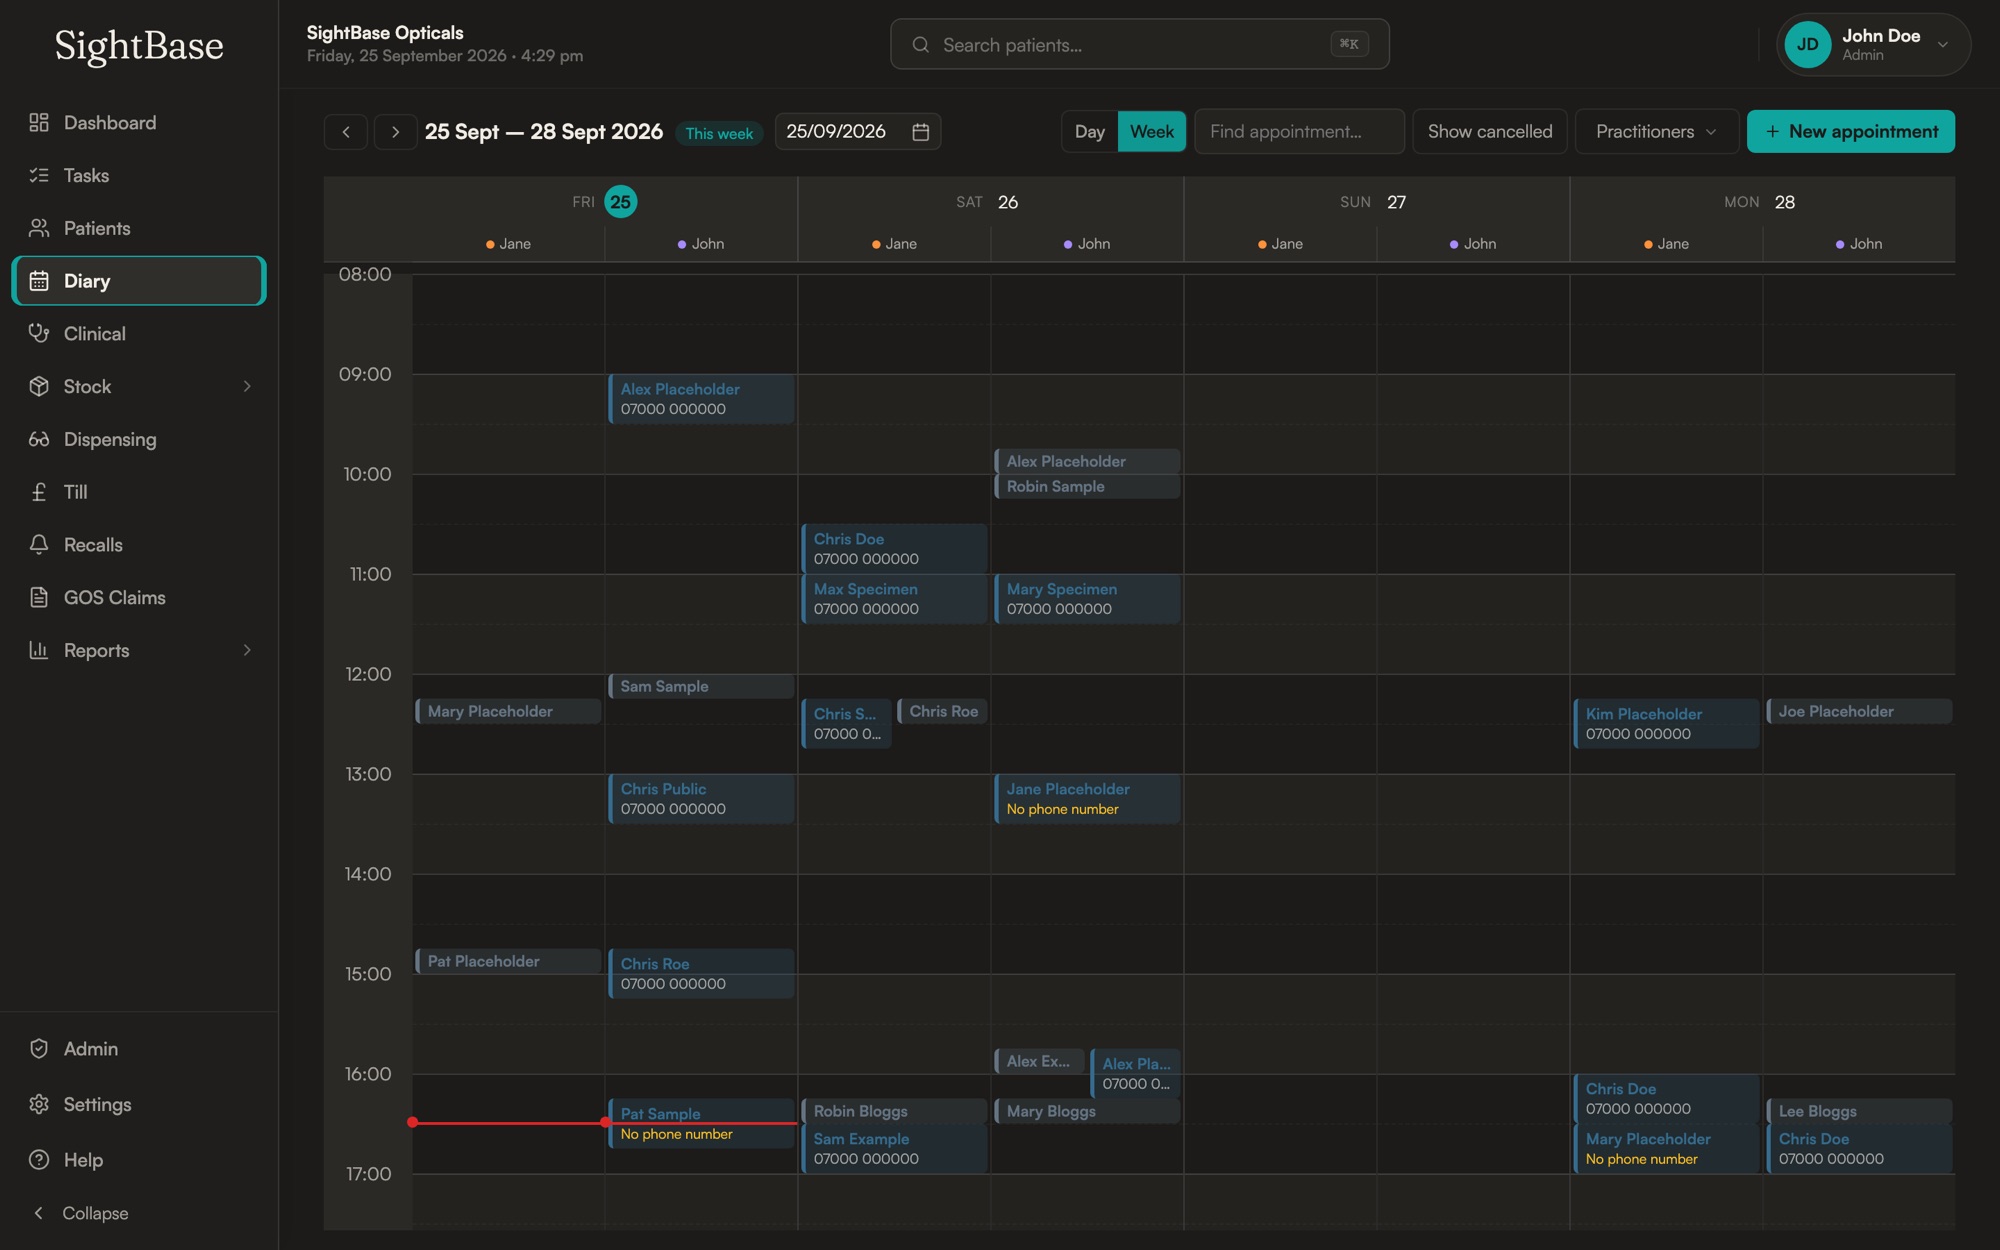Open the Patients menu item
Screen dimensions: 2000x1250
coord(138,228)
